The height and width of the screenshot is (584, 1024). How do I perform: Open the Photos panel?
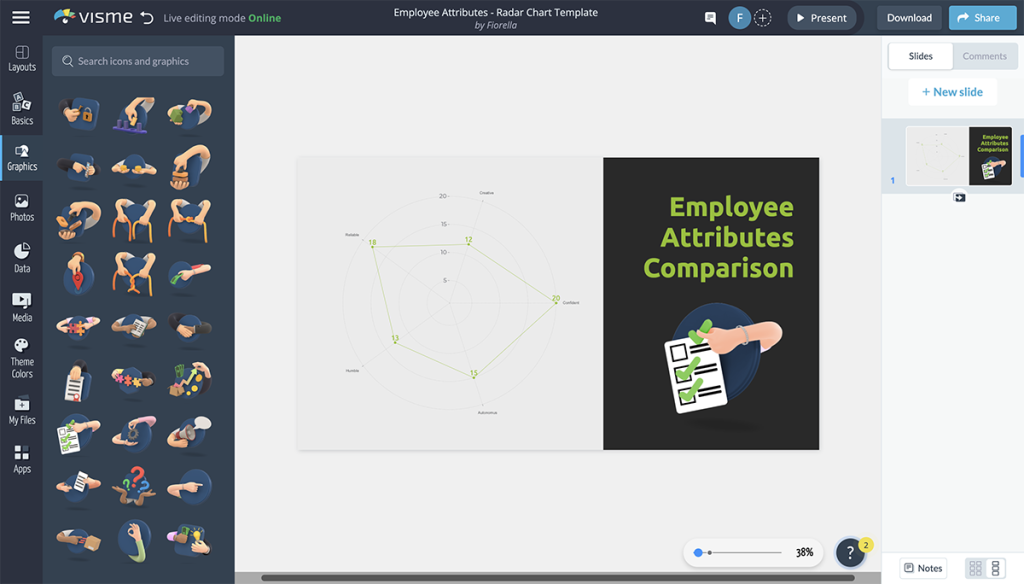[21, 210]
